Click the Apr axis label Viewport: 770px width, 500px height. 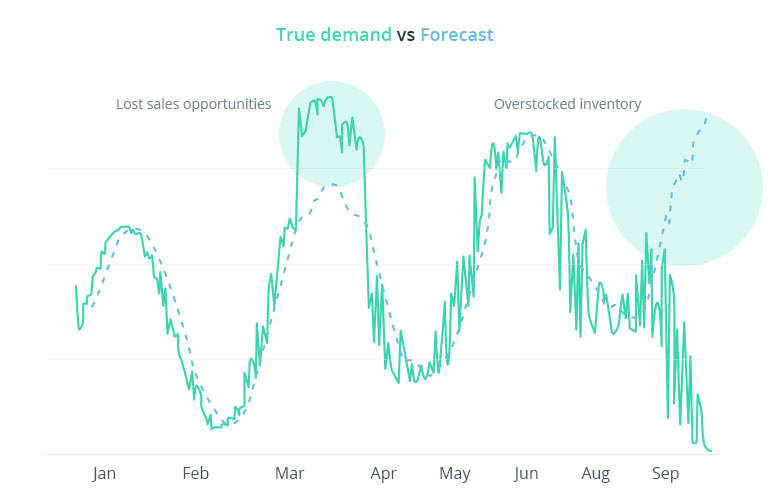(383, 473)
